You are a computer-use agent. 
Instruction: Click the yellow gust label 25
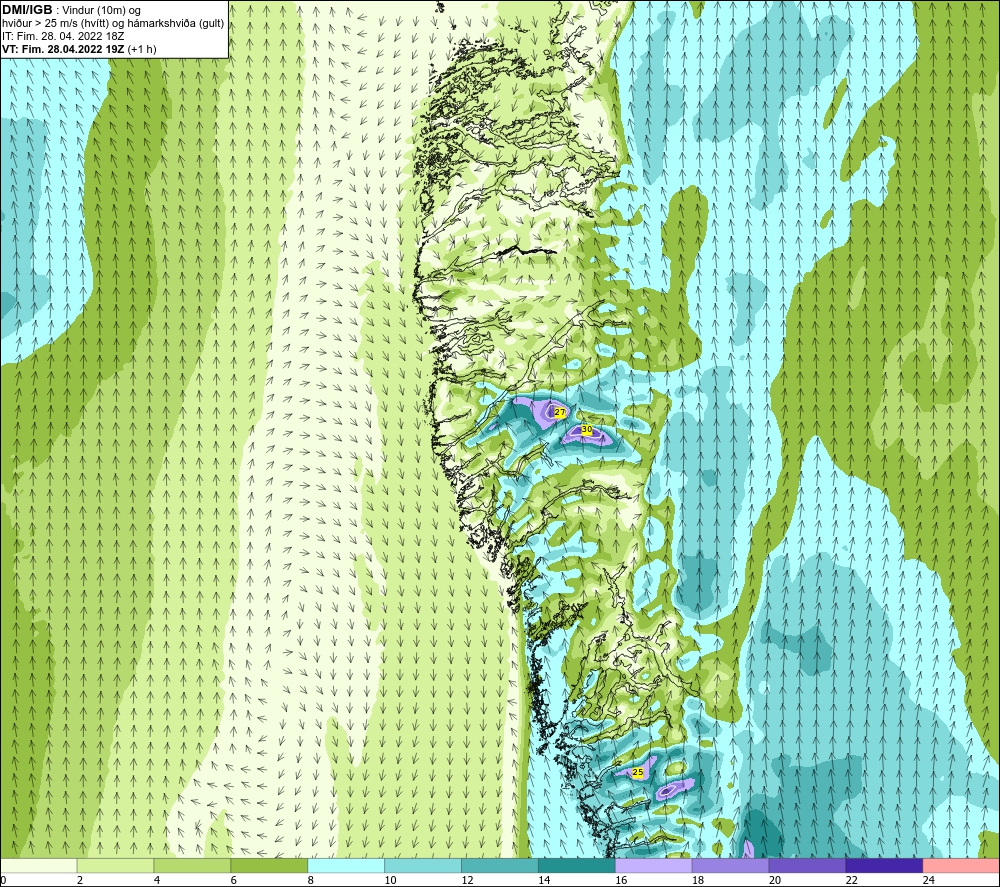click(x=638, y=772)
